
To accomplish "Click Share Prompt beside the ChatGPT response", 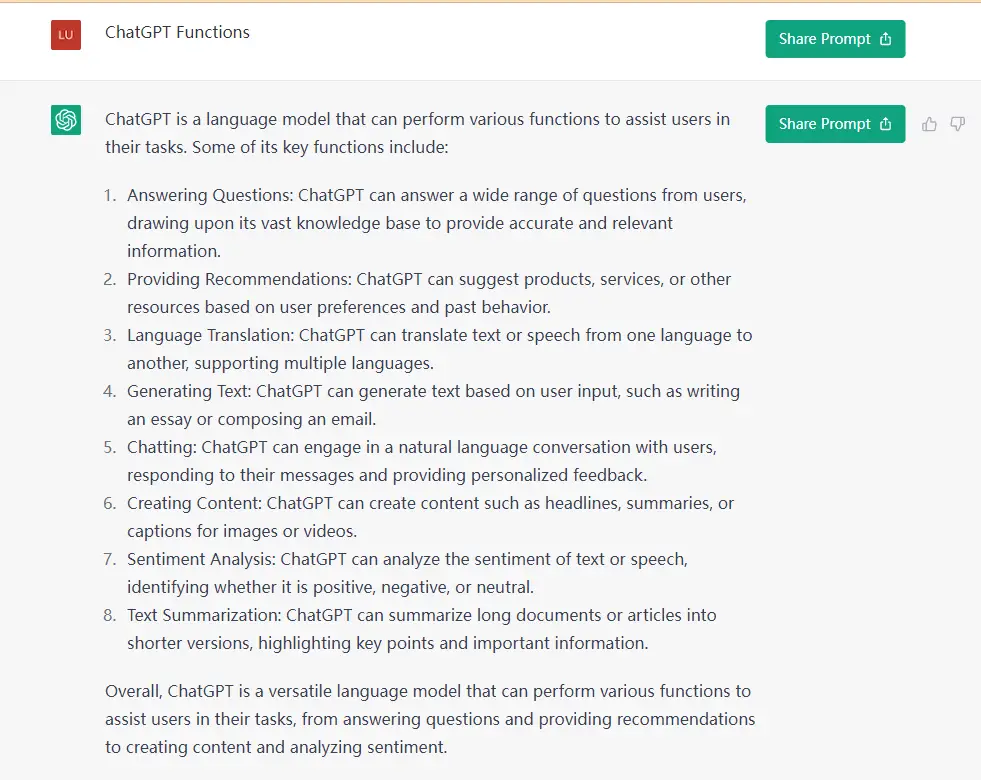I will pyautogui.click(x=835, y=124).
